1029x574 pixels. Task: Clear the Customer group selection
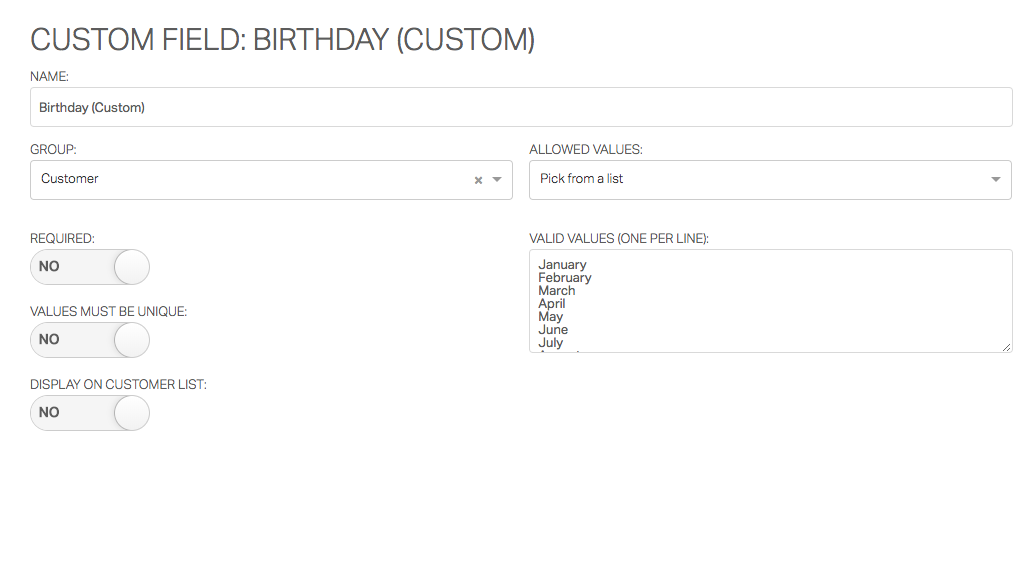coord(478,180)
